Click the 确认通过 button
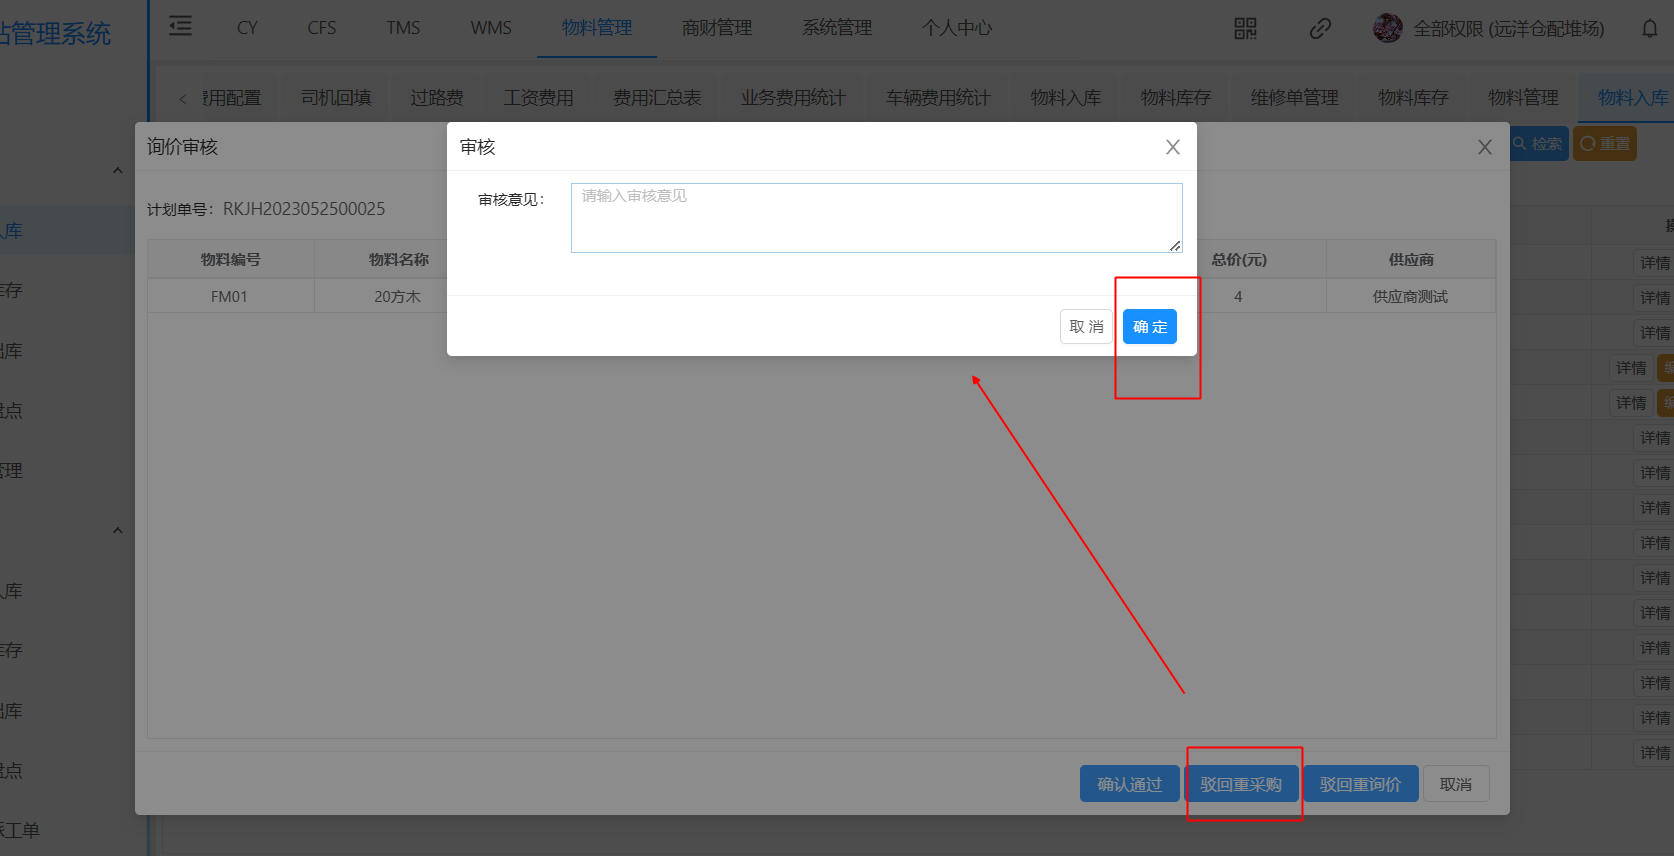 (1129, 784)
